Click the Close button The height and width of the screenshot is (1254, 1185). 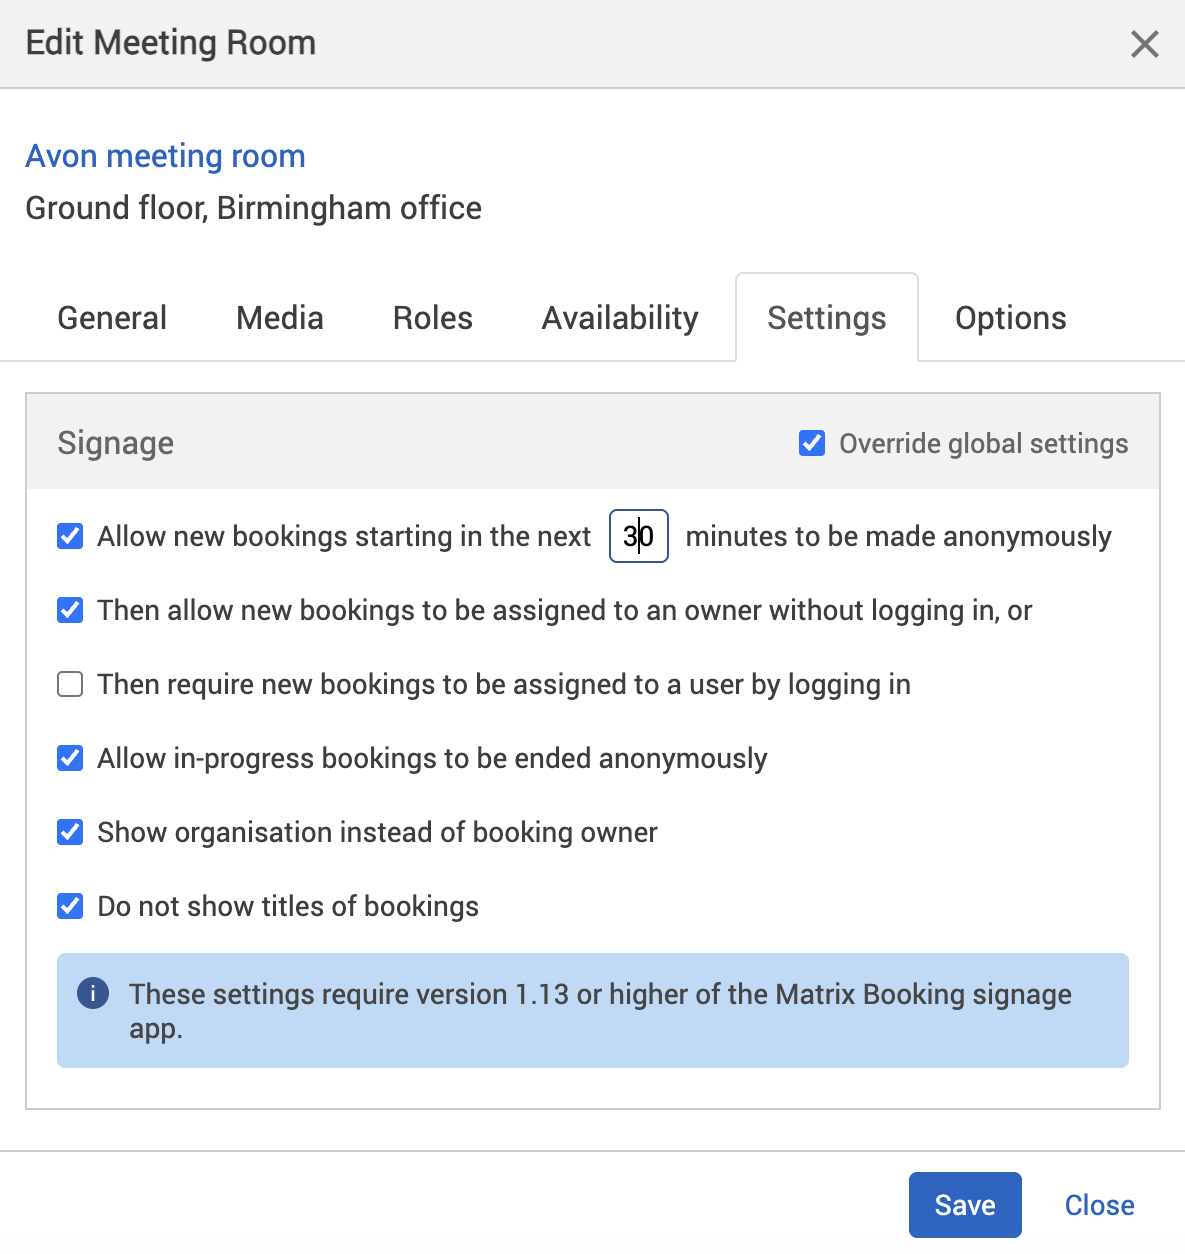click(1098, 1204)
